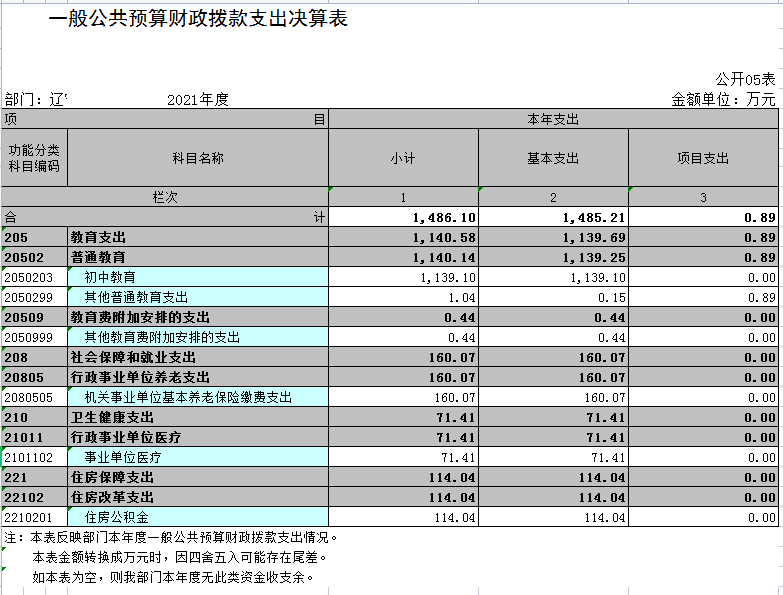Select value 1,139.25 in 普通教育 row
The width and height of the screenshot is (783, 595).
(x=553, y=257)
